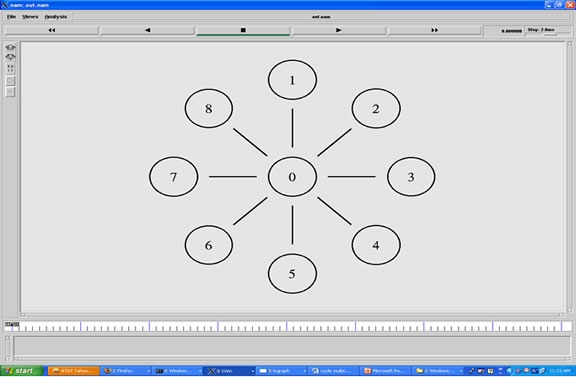Image resolution: width=576 pixels, height=377 pixels.
Task: Play the animation forward
Action: pos(338,30)
